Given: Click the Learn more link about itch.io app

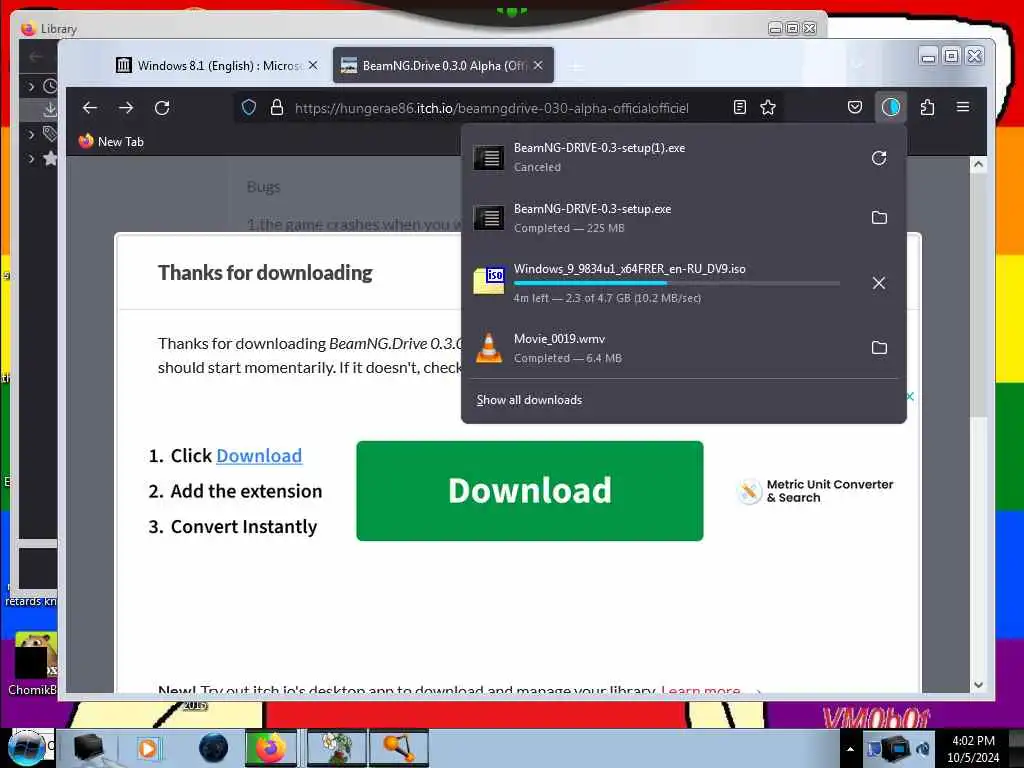Looking at the screenshot, I should point(701,689).
